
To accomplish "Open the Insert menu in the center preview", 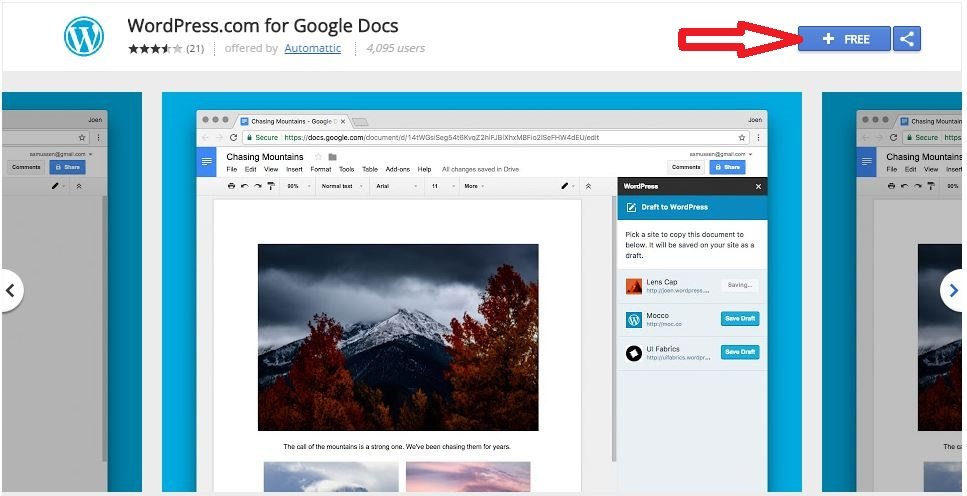I will pos(294,169).
